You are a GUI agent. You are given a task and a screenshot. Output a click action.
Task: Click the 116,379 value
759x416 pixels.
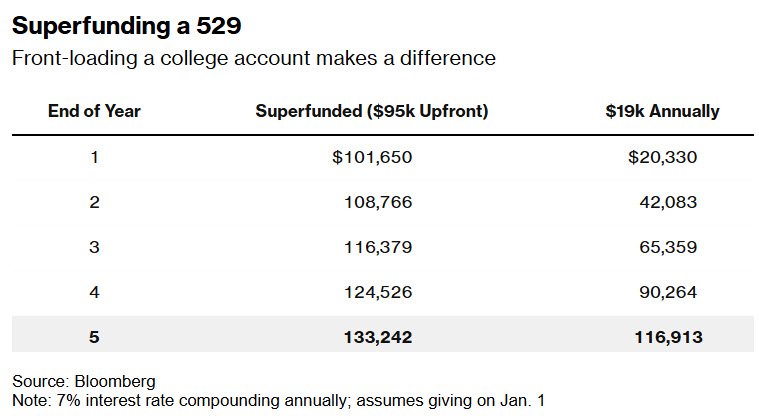377,247
